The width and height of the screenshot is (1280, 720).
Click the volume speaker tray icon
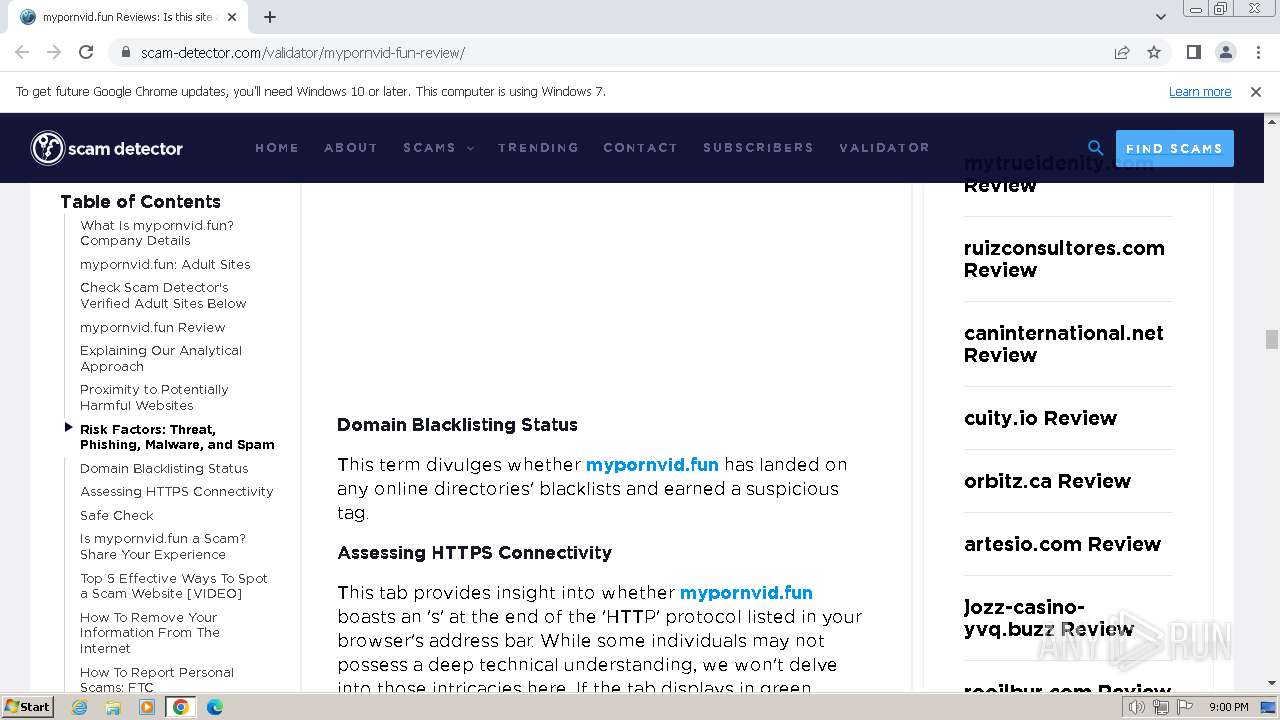pos(1137,707)
